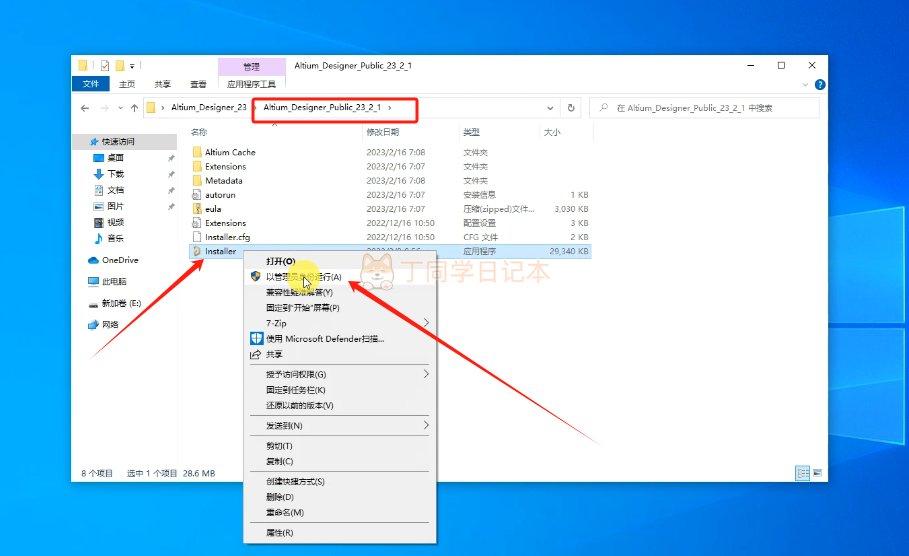Open 下载 in the navigation pane
This screenshot has width=909, height=556.
coord(115,174)
